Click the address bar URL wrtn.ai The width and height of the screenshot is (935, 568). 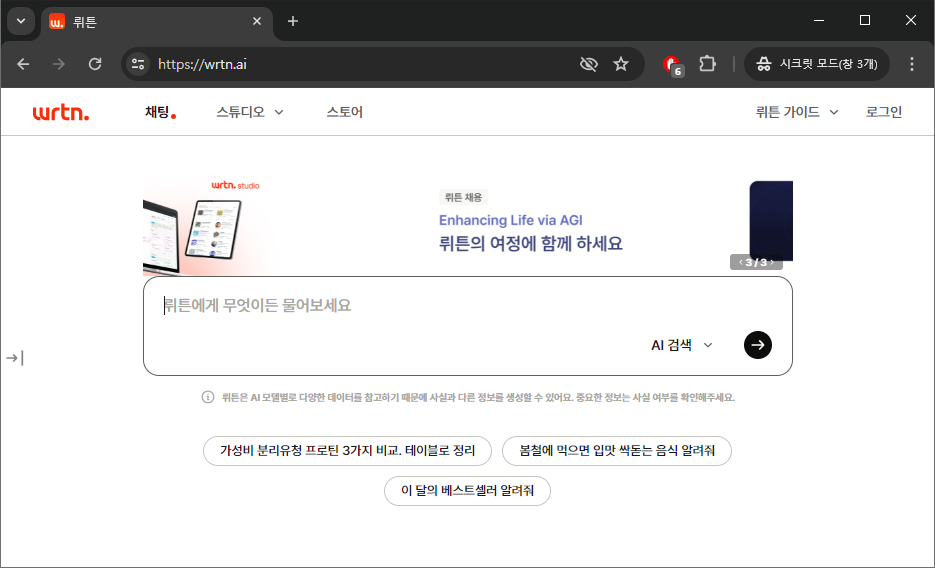coord(202,64)
